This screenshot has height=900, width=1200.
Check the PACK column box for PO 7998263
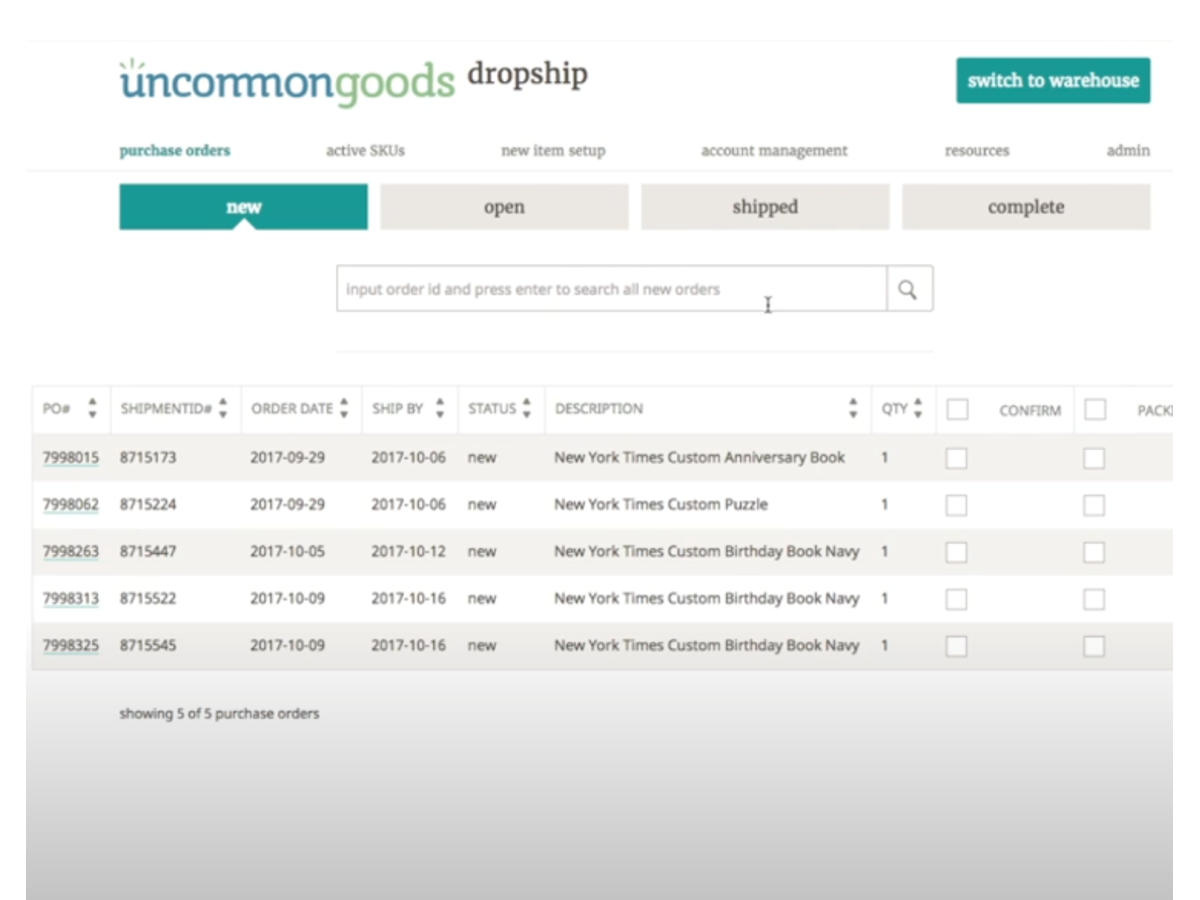(x=1095, y=552)
